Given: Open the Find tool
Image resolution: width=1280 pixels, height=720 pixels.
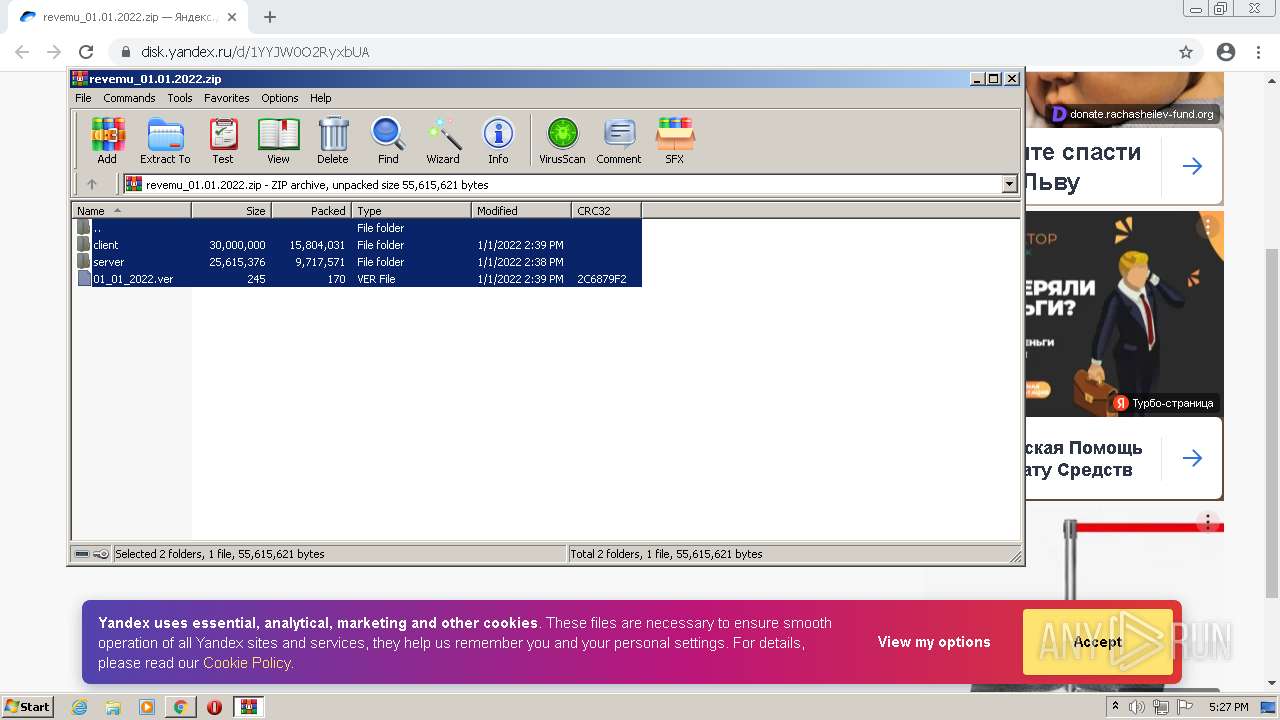Looking at the screenshot, I should point(388,140).
